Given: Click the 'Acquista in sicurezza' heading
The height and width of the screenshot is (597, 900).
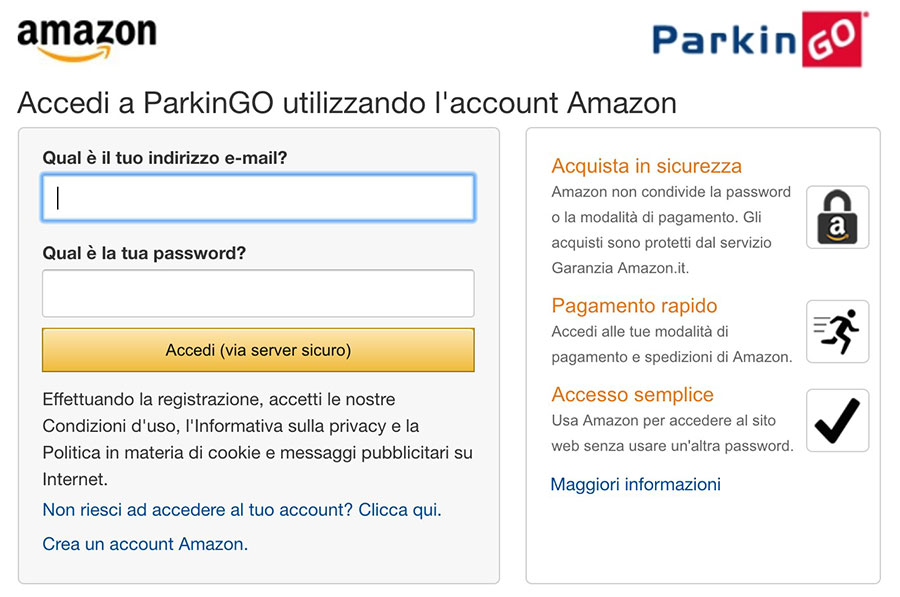Looking at the screenshot, I should point(646,166).
